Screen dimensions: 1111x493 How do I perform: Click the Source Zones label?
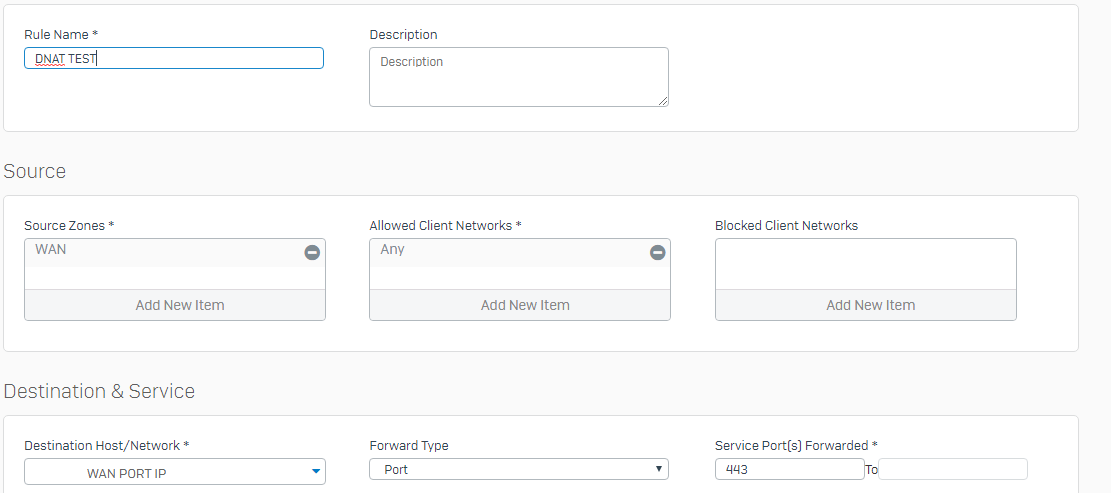pos(69,225)
